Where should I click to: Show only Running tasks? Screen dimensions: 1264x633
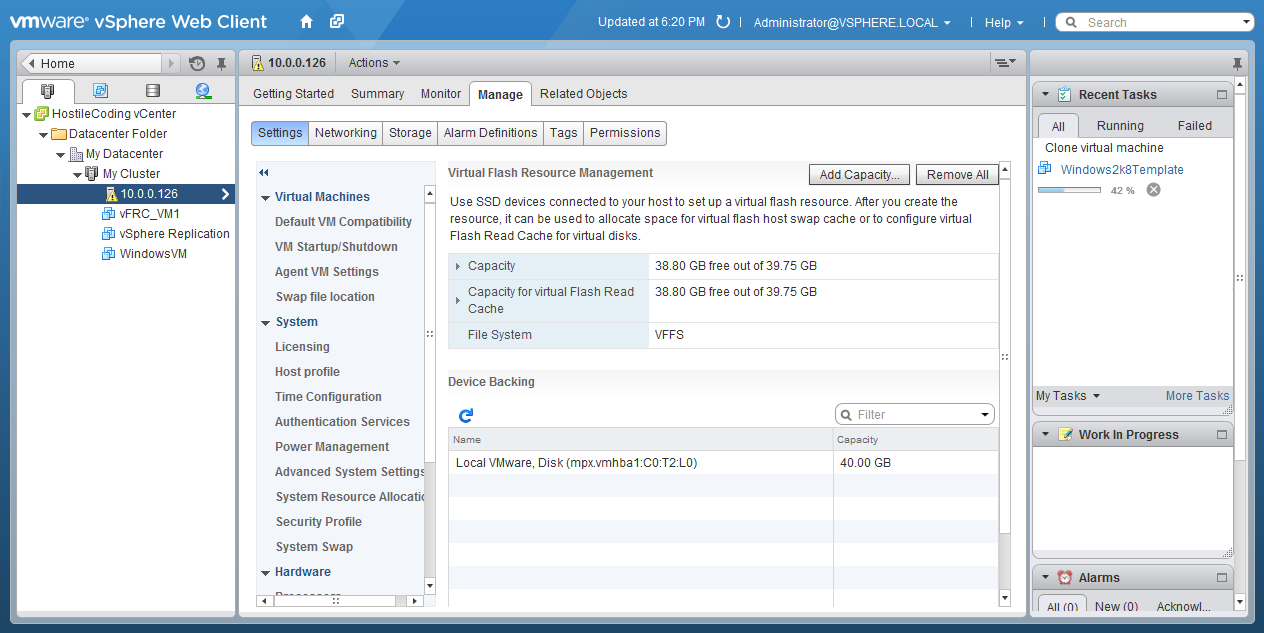click(x=1120, y=126)
